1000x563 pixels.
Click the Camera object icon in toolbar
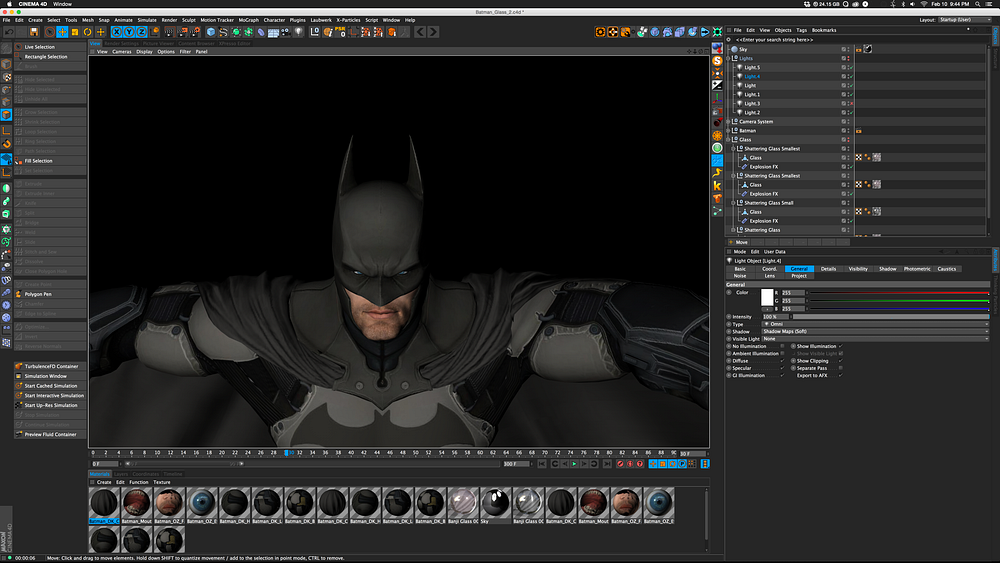tap(286, 32)
